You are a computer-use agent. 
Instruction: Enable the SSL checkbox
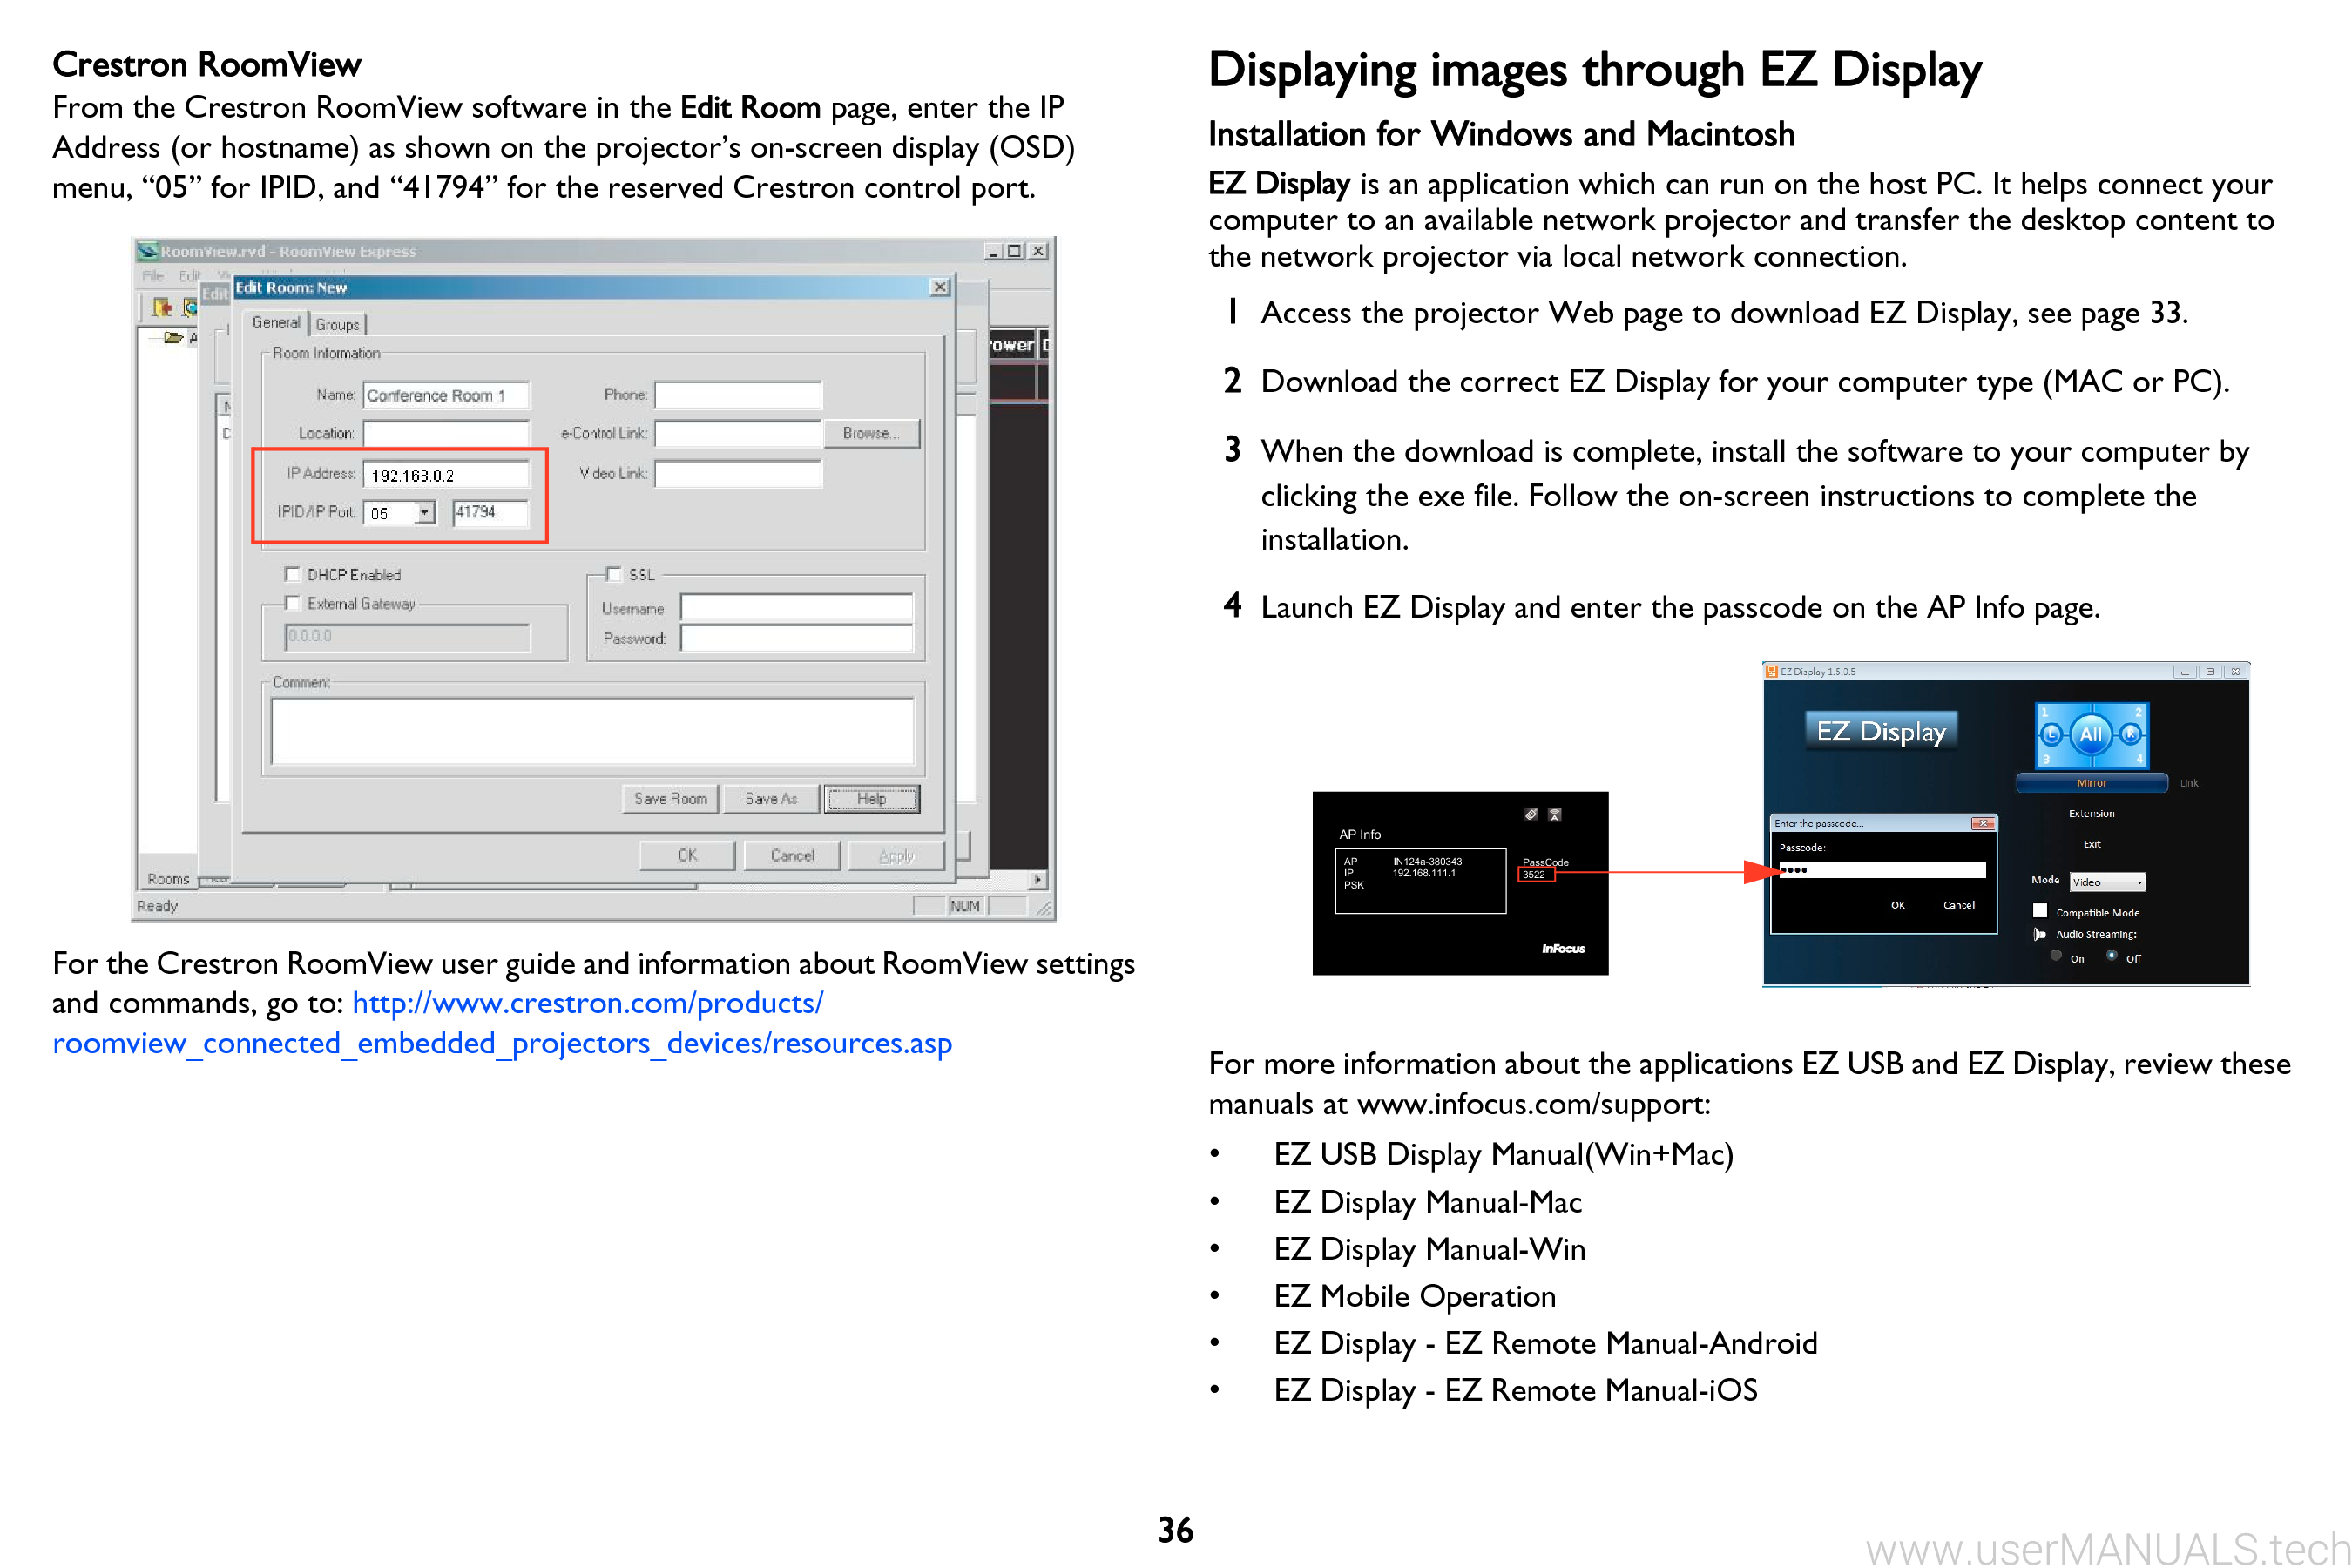click(x=614, y=574)
